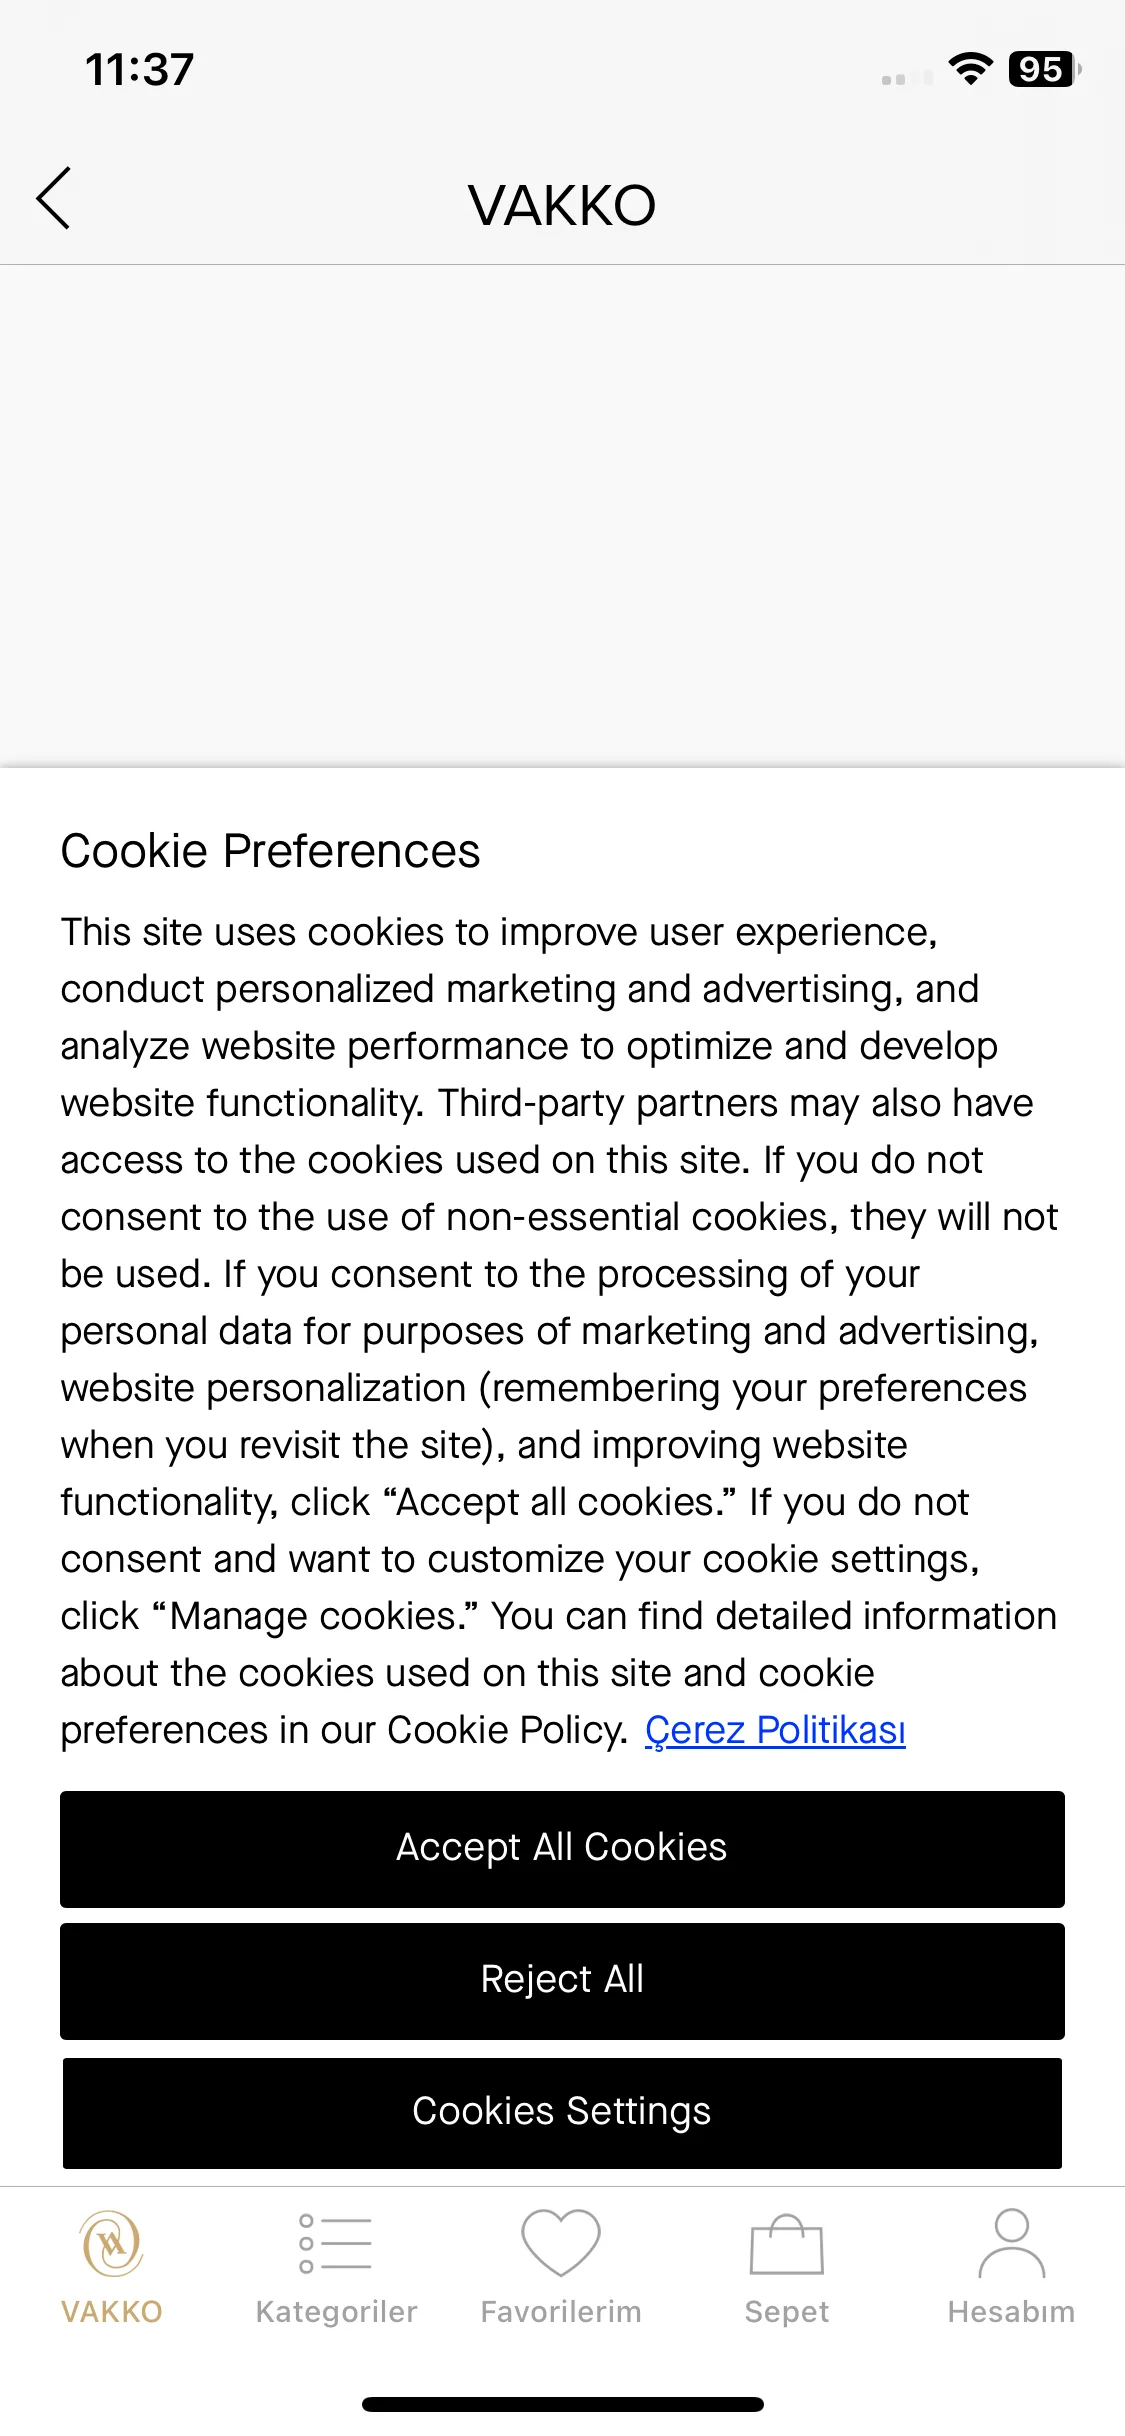Tap the Wi-Fi status icon
The width and height of the screenshot is (1125, 2436).
tap(970, 69)
